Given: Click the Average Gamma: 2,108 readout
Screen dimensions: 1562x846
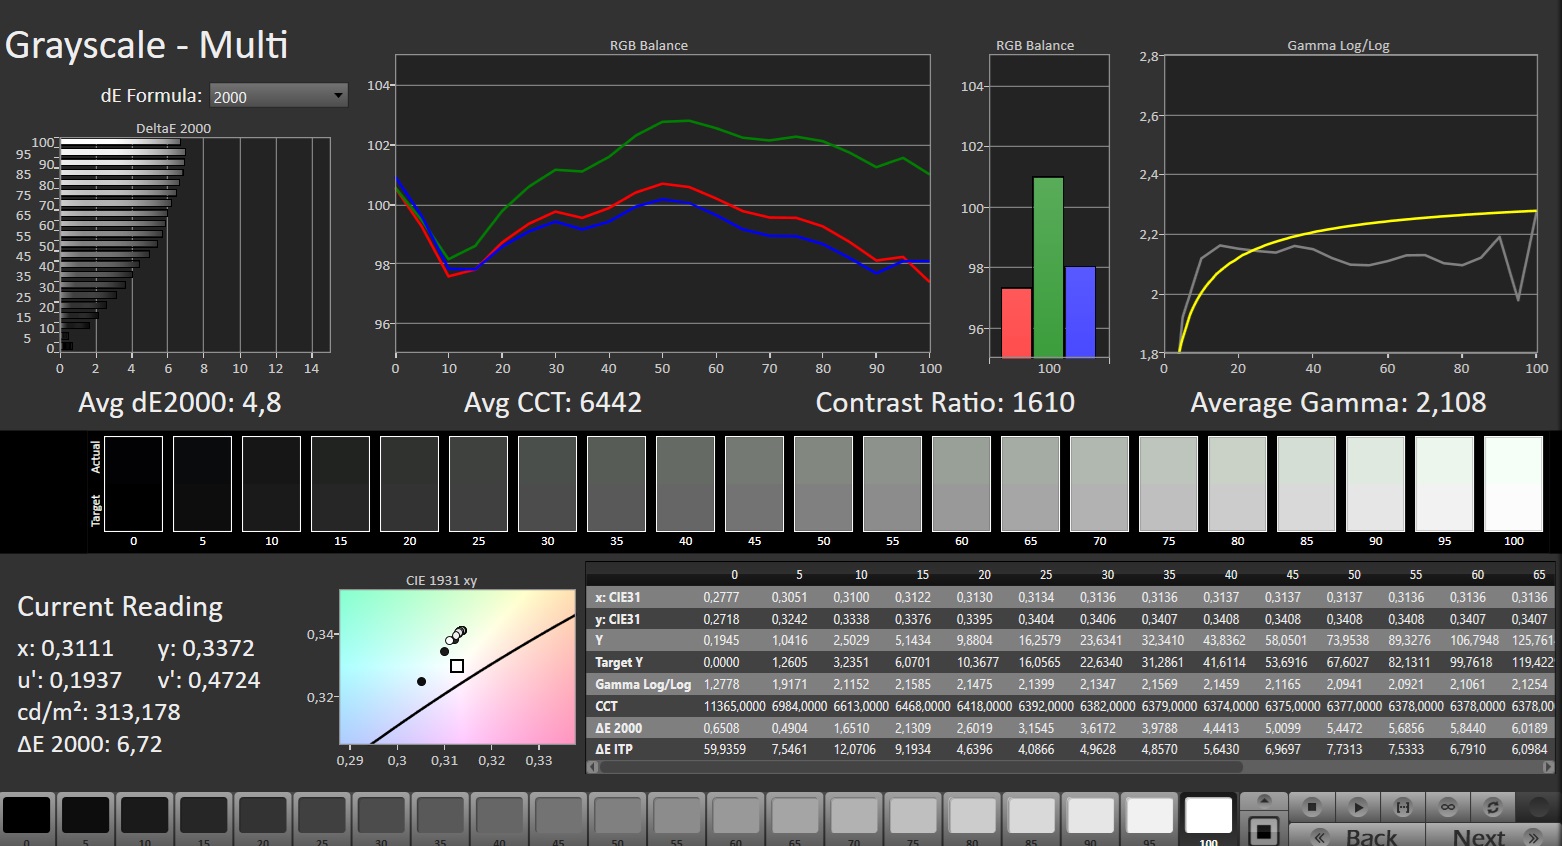Looking at the screenshot, I should pos(1338,402).
